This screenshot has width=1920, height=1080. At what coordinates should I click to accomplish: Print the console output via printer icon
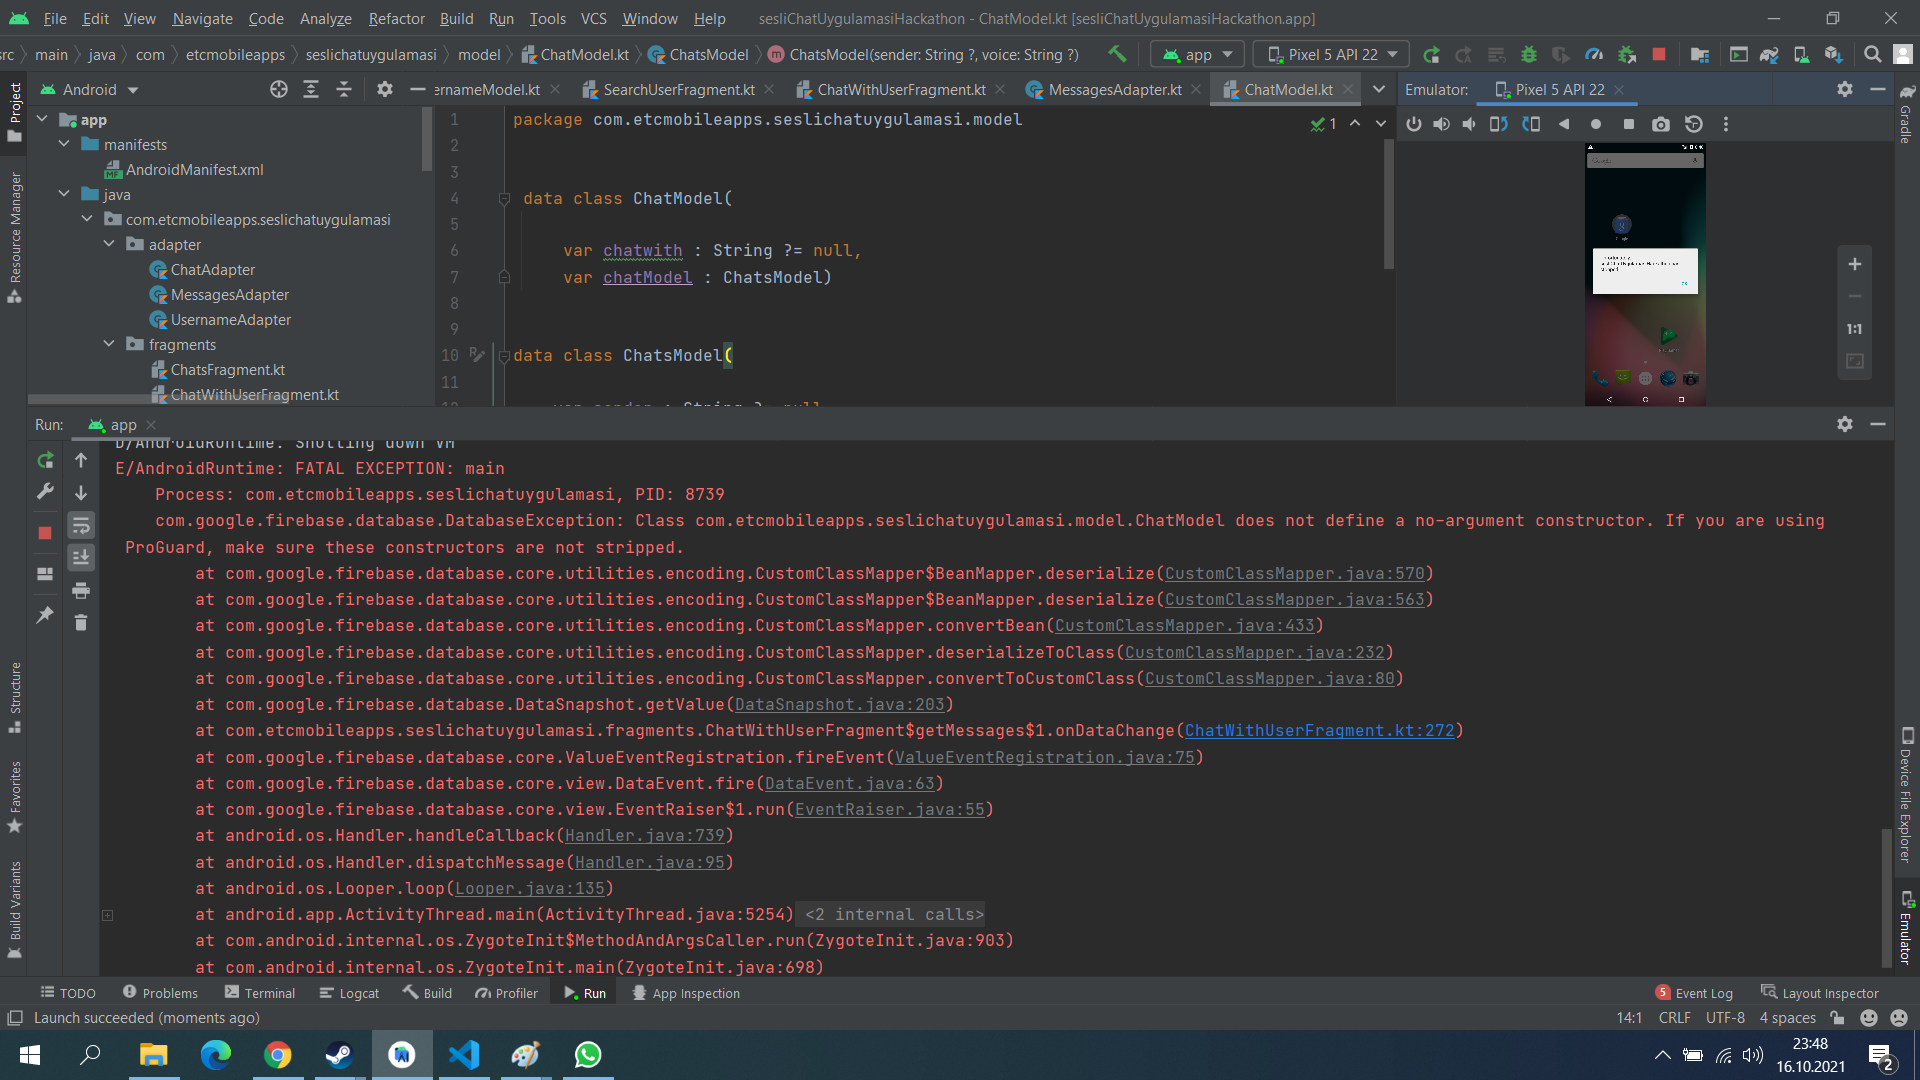click(x=81, y=590)
